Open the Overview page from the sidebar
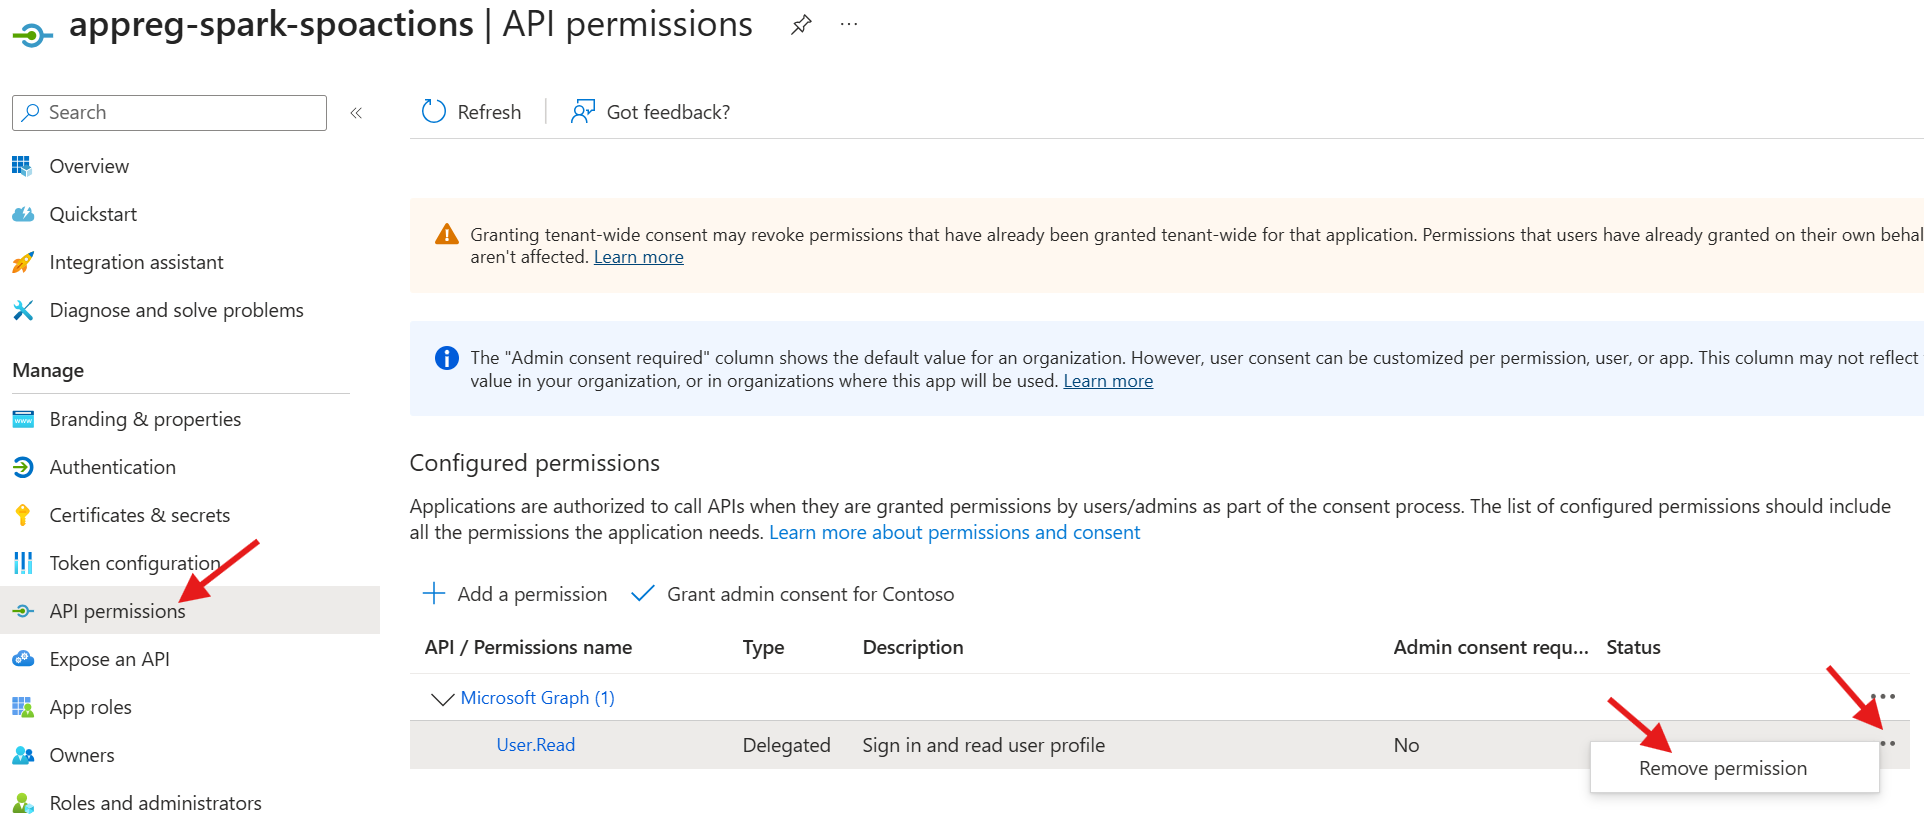Screen dimensions: 1924x820 pos(89,166)
